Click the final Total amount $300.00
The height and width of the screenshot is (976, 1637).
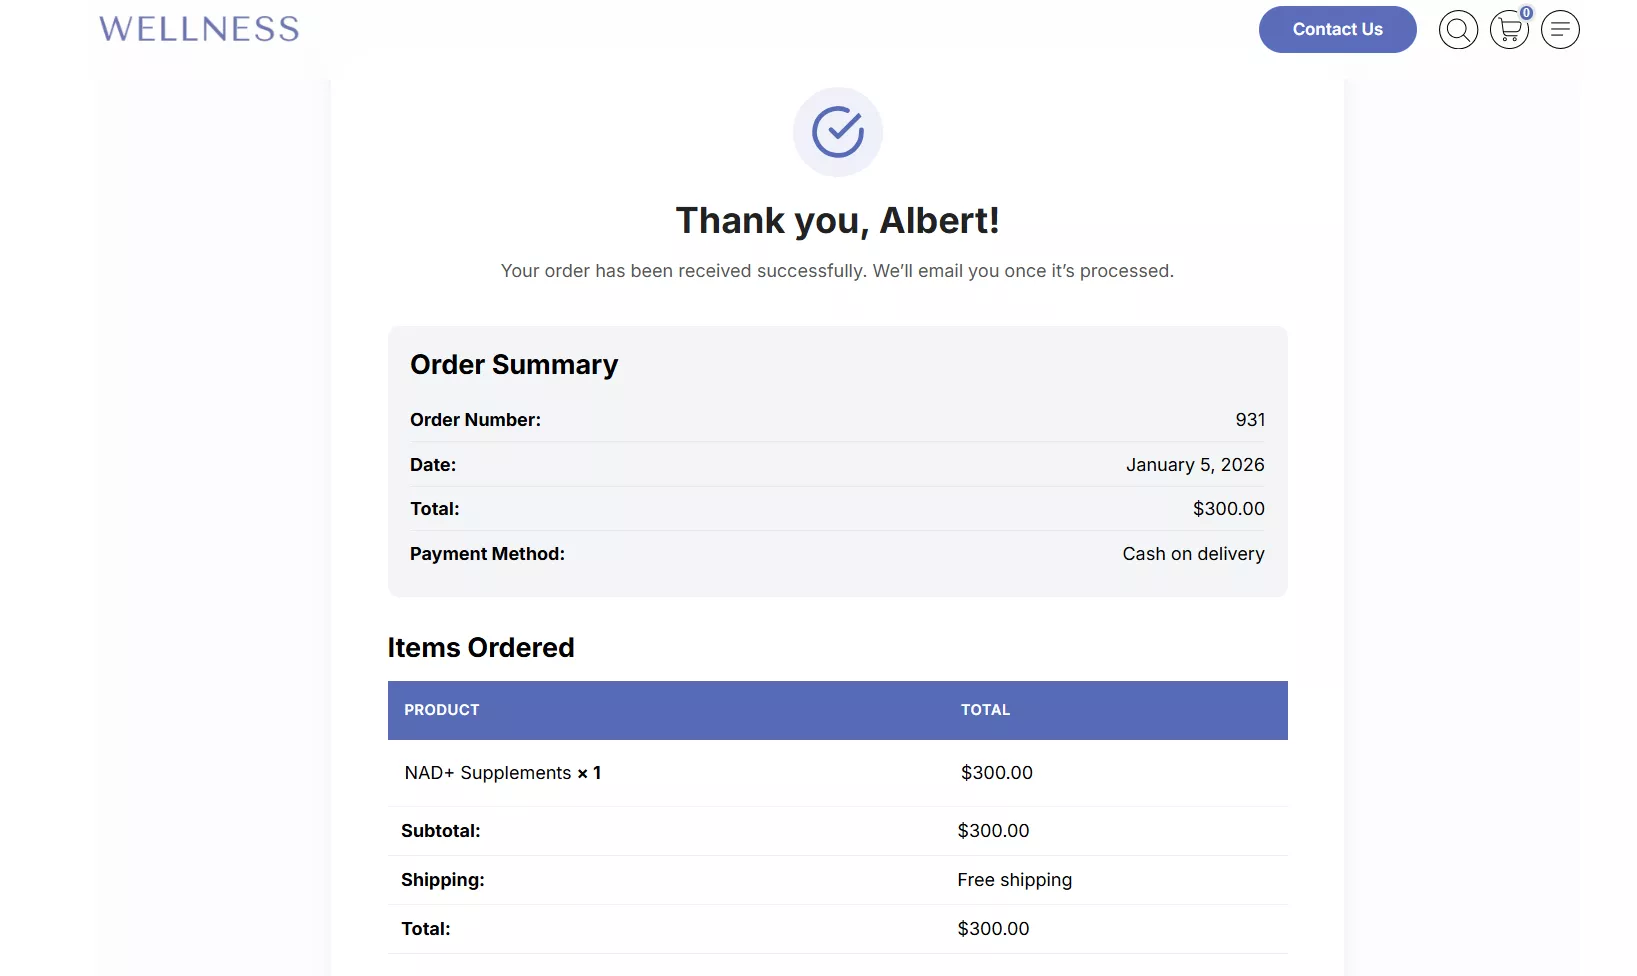point(993,928)
